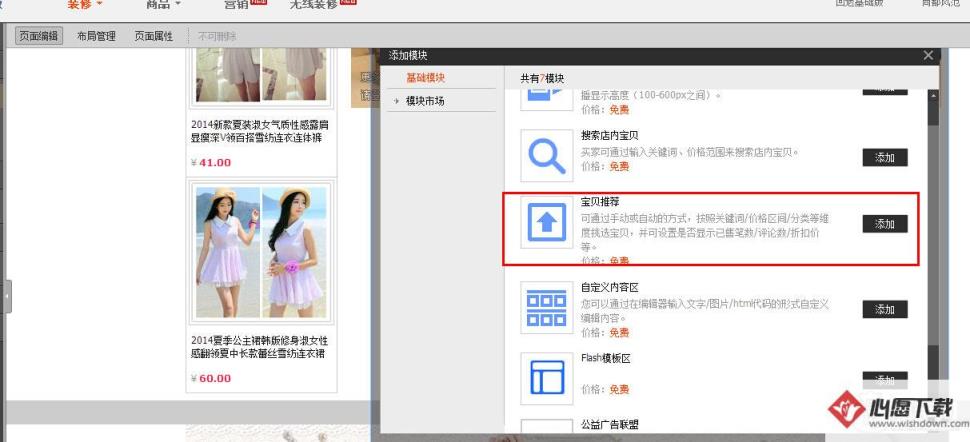
Task: Expand the 模块市场 category
Action: 424,100
